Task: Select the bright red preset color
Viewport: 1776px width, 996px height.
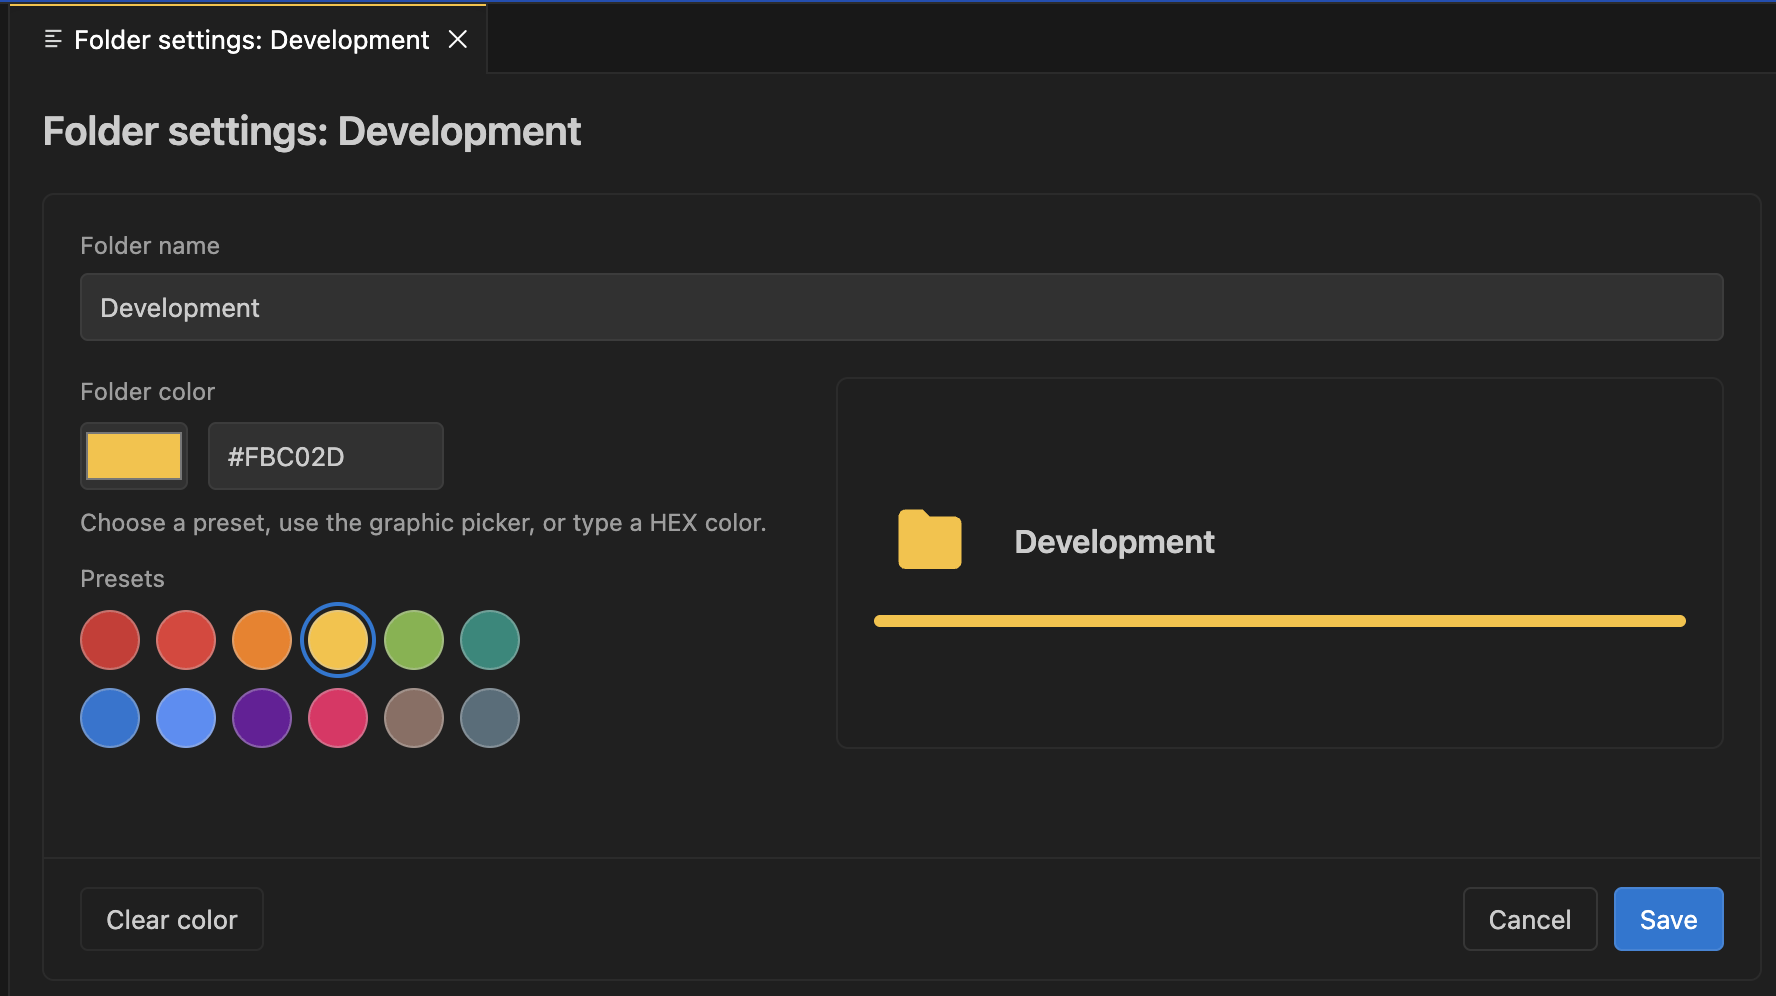Action: point(186,640)
